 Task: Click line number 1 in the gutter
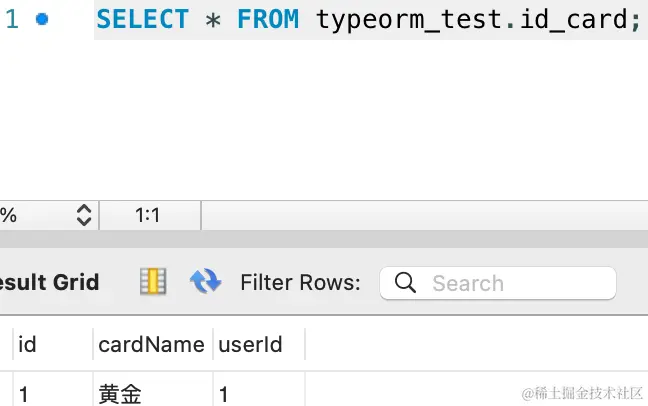click(x=12, y=19)
